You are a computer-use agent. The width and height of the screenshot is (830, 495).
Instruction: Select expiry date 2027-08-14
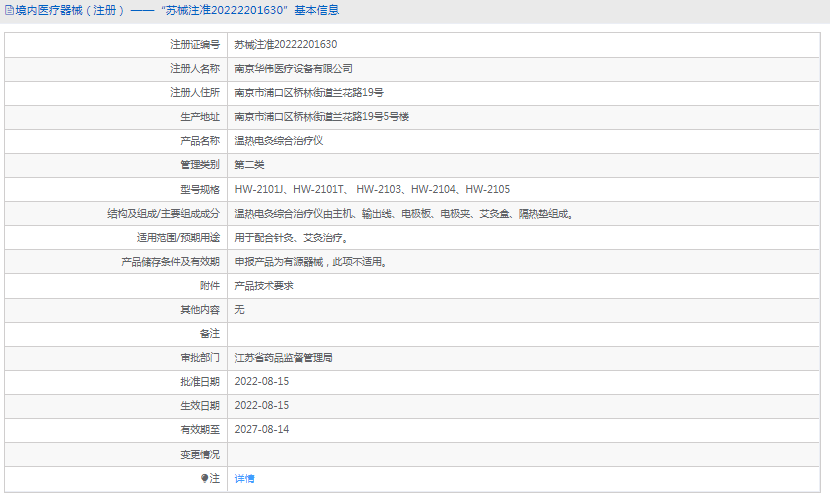tap(261, 429)
